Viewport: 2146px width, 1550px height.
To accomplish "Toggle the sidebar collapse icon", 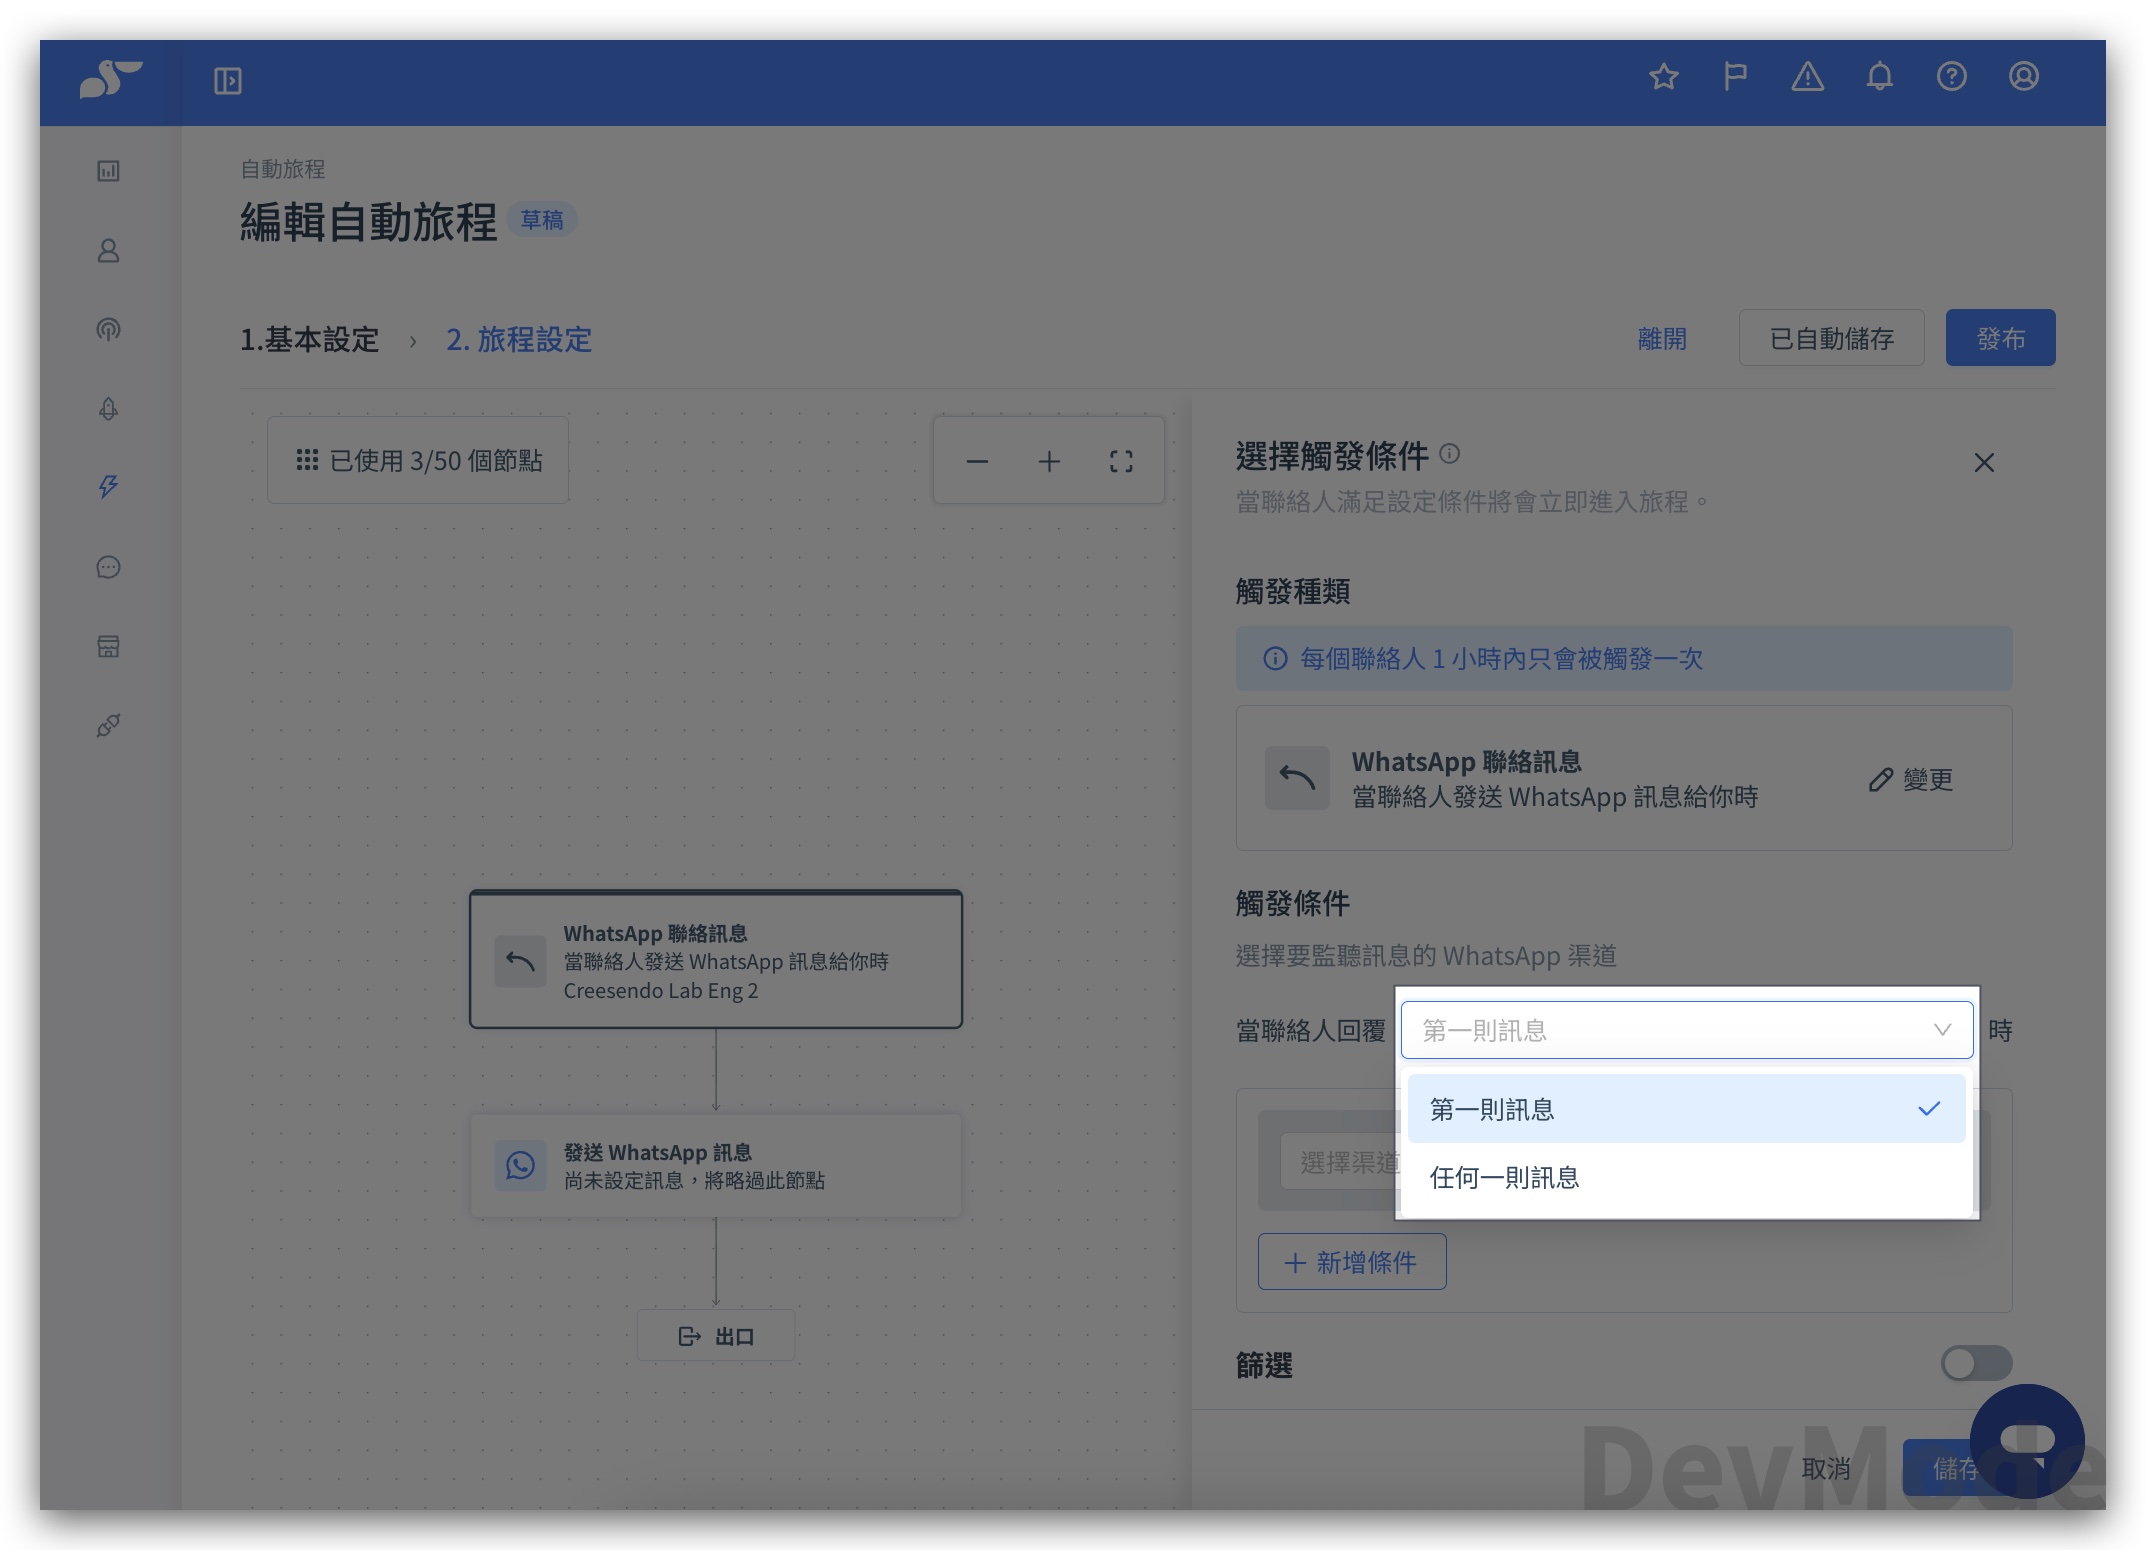I will (228, 80).
